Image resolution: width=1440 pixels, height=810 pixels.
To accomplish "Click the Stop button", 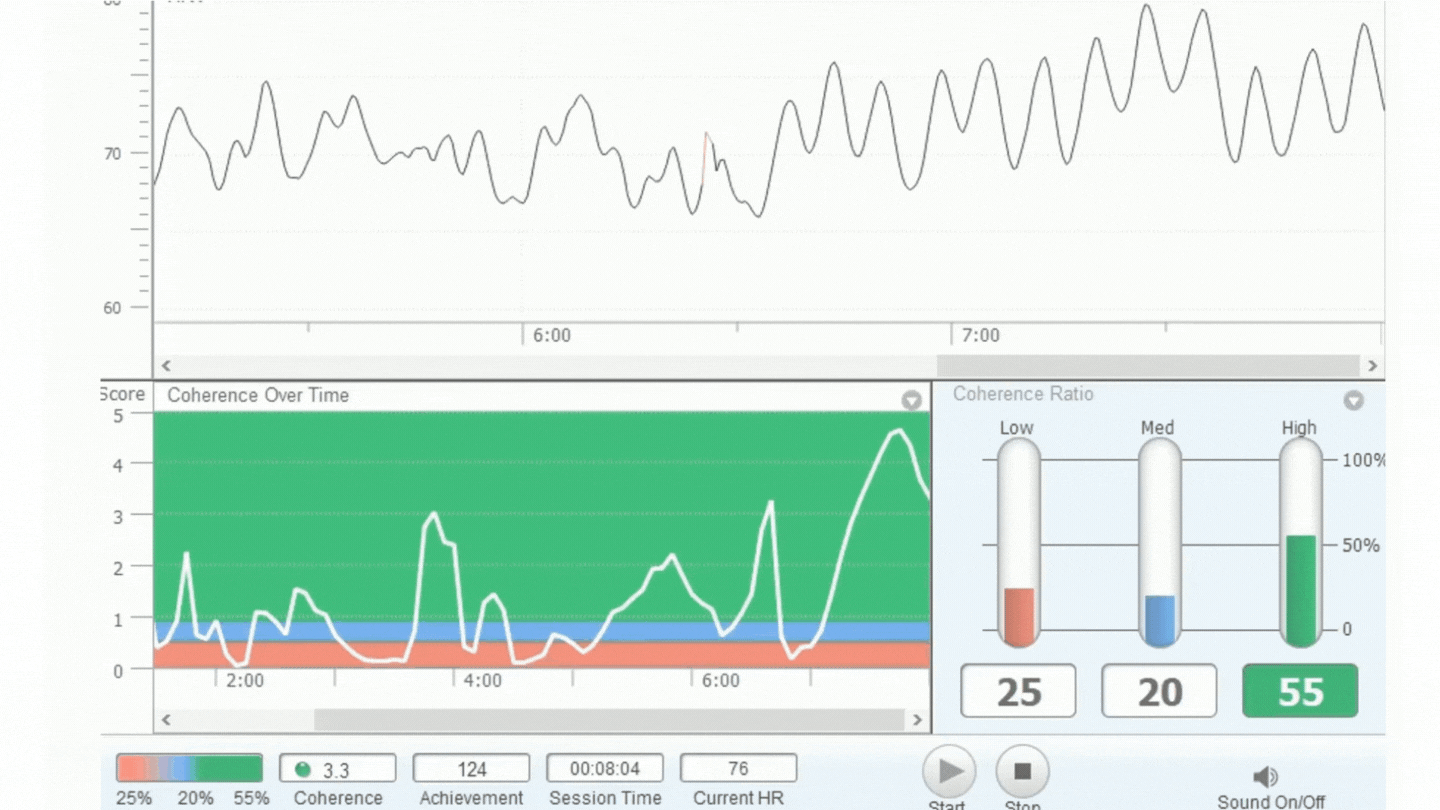I will pos(1022,771).
